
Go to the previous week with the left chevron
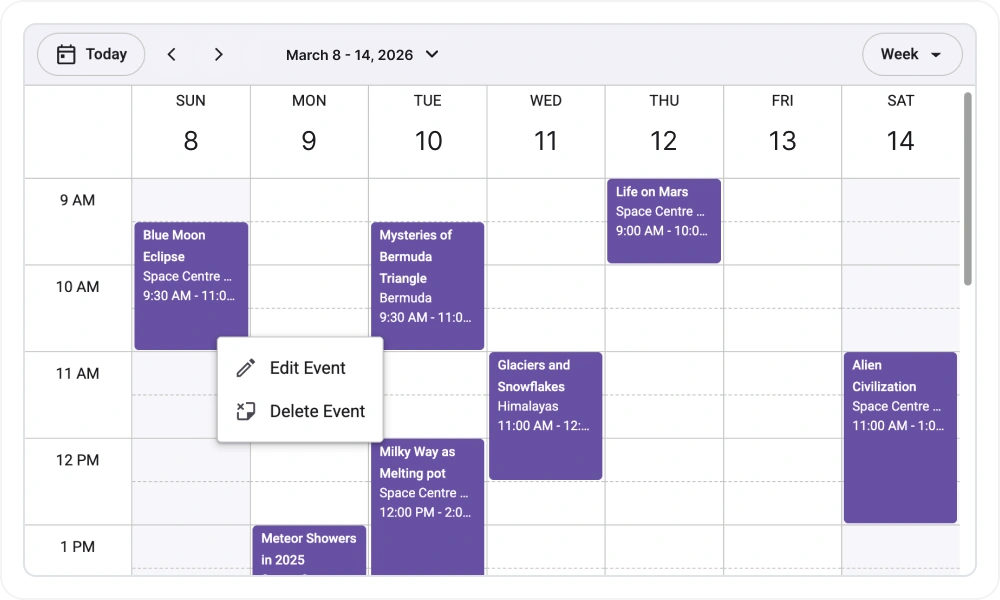[171, 54]
